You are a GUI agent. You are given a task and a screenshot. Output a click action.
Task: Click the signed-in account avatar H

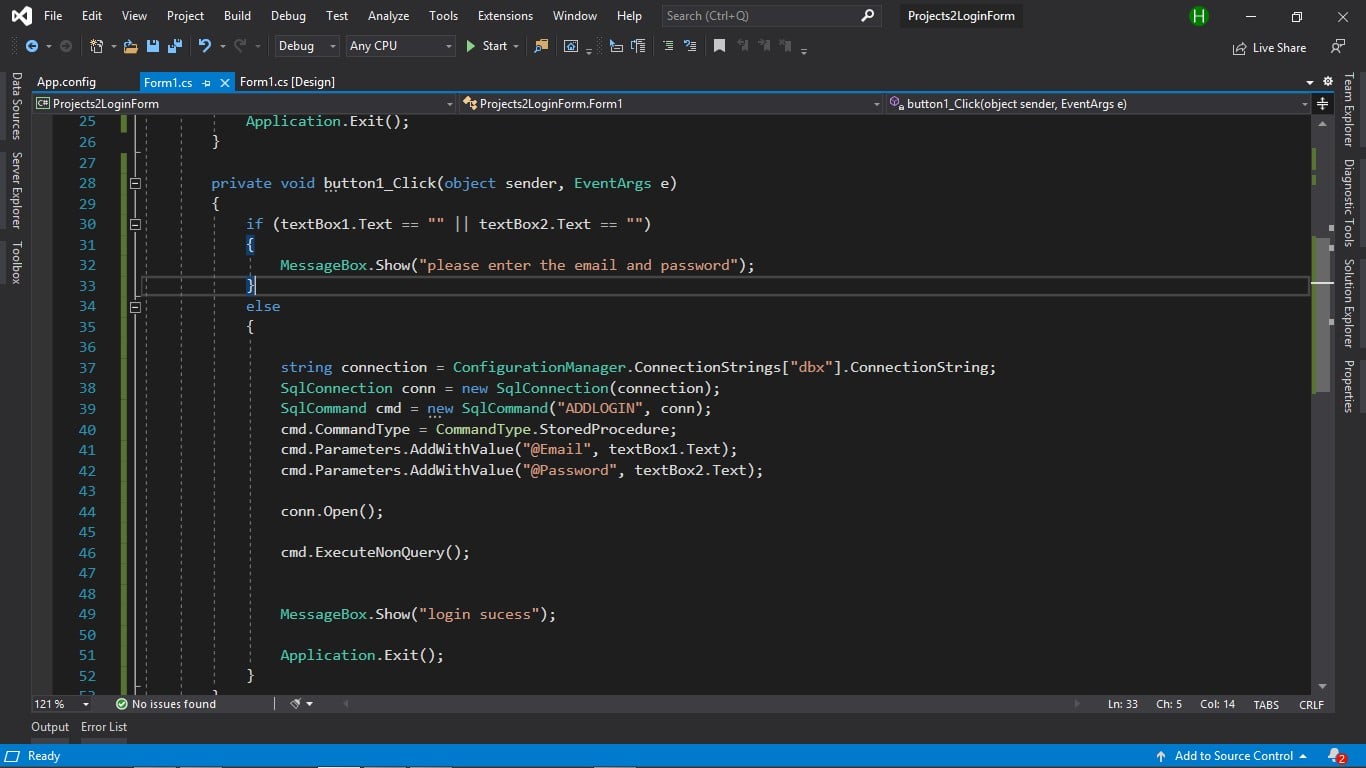pyautogui.click(x=1199, y=16)
